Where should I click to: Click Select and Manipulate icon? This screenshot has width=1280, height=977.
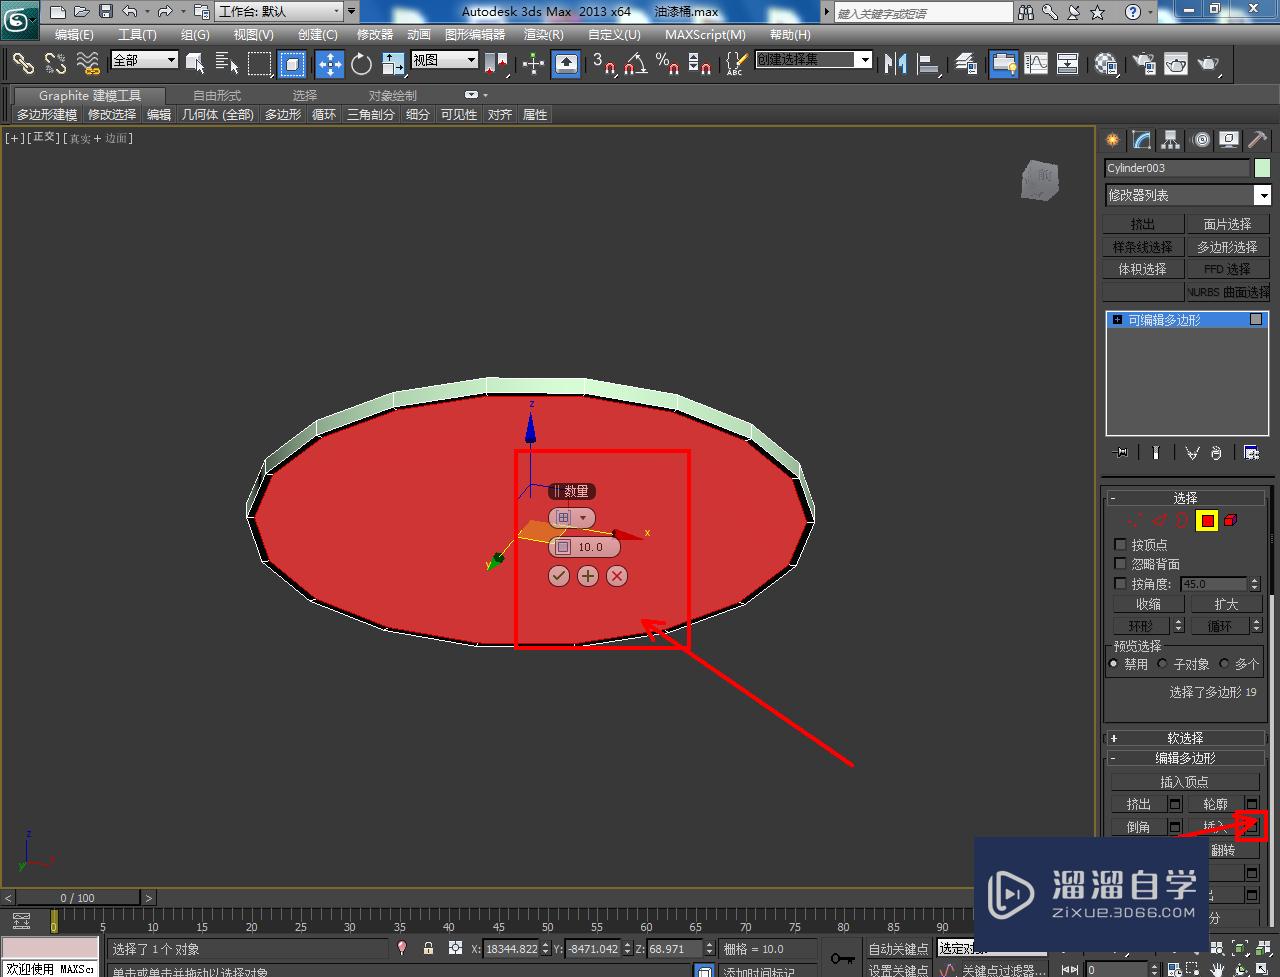pyautogui.click(x=533, y=63)
